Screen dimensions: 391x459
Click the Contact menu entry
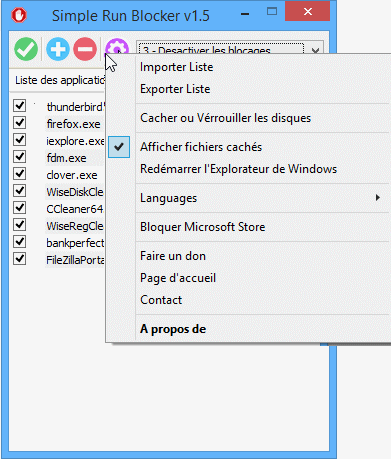pyautogui.click(x=161, y=300)
